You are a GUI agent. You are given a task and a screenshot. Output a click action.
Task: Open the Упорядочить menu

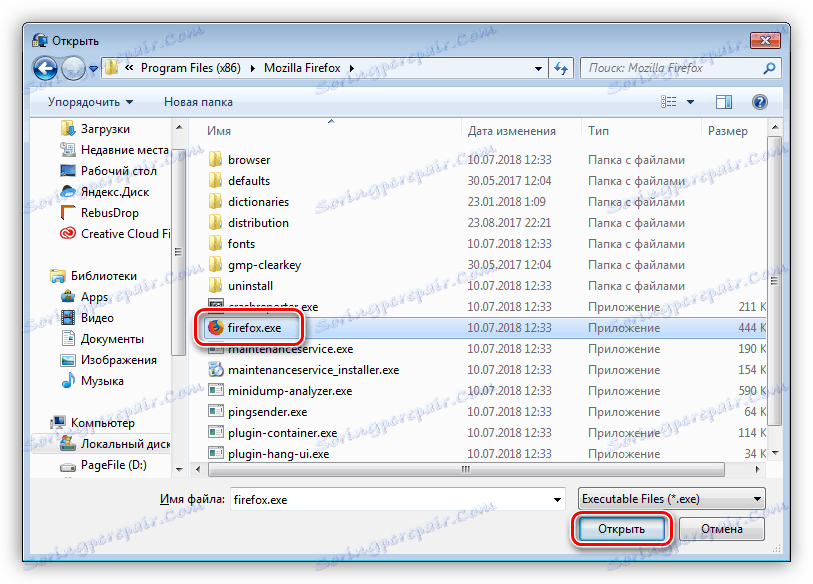90,102
